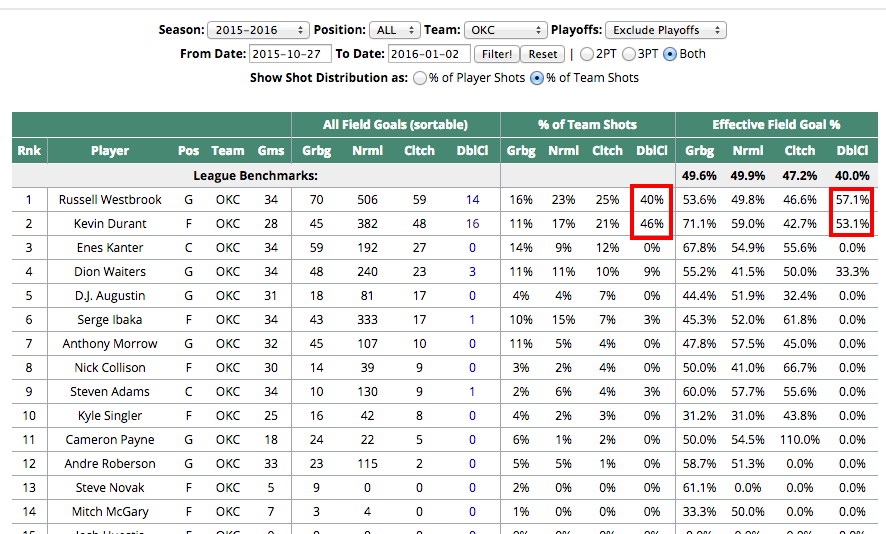886x534 pixels.
Task: Open the Position dropdown set to ALL
Action: coord(394,30)
